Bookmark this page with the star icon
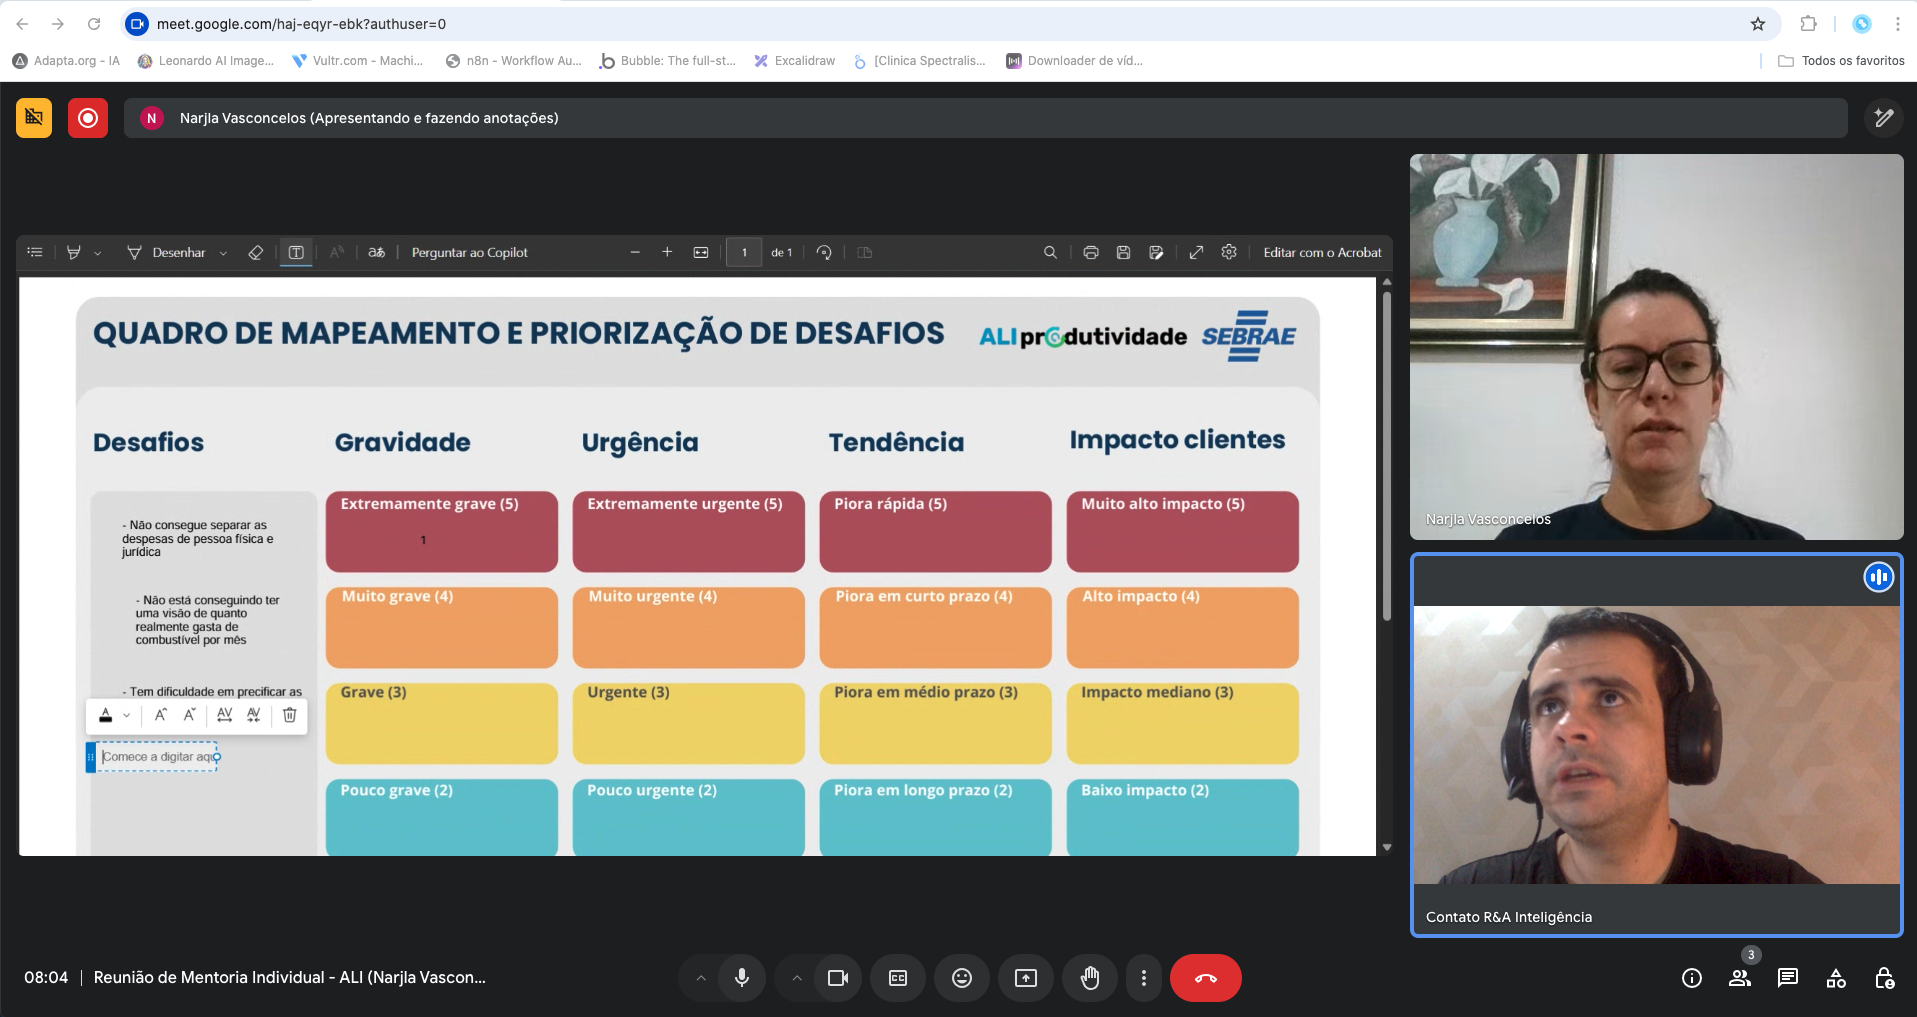 (x=1758, y=24)
